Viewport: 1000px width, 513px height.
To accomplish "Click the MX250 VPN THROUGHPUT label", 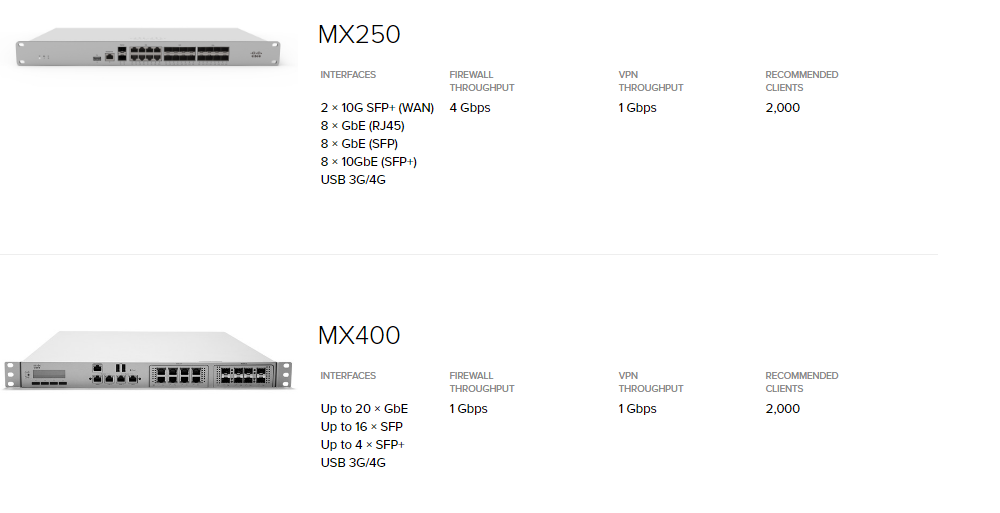I will 651,81.
